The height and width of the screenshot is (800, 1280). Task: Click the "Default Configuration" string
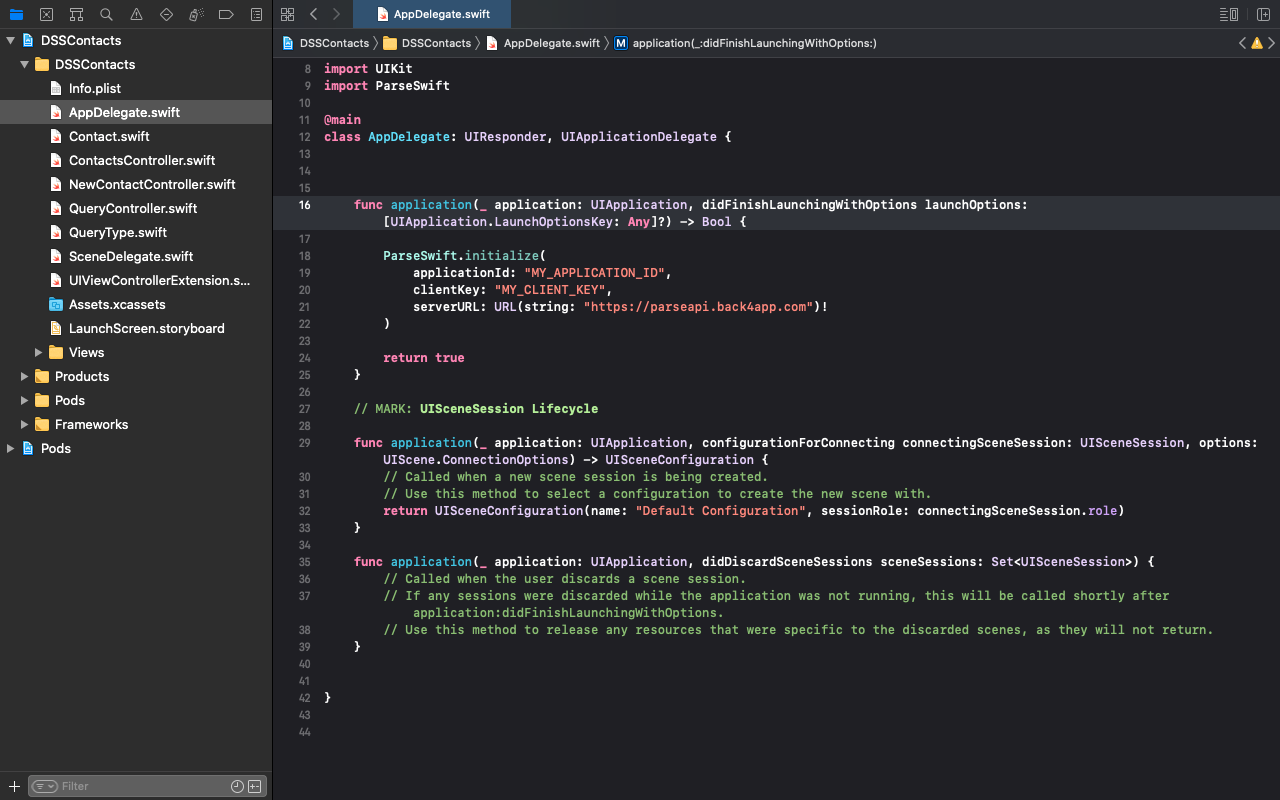[721, 511]
